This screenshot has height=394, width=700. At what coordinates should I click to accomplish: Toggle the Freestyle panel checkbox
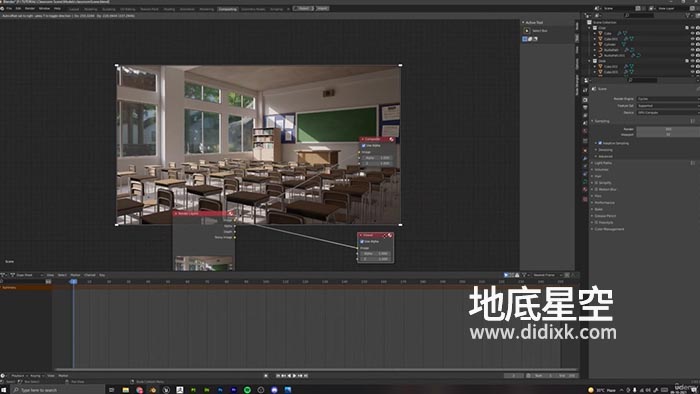coord(596,223)
